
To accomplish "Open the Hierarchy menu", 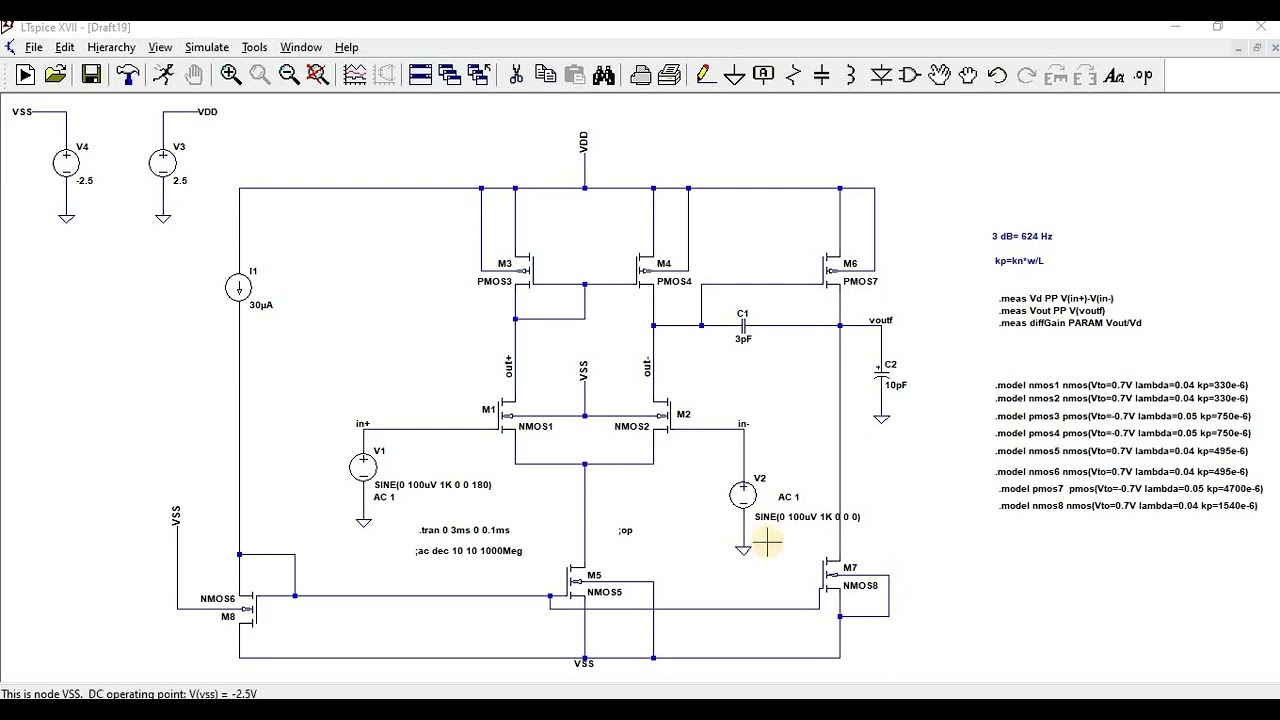I will 111,47.
